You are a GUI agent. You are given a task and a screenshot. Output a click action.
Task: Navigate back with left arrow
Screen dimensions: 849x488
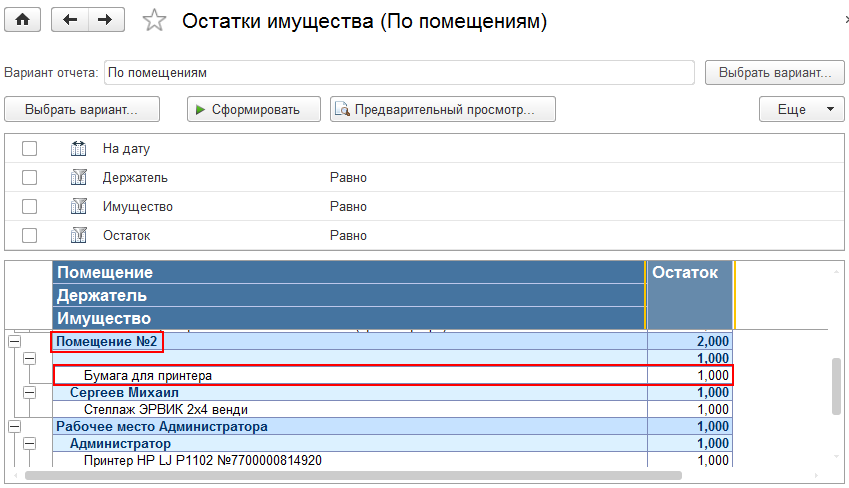pyautogui.click(x=69, y=21)
